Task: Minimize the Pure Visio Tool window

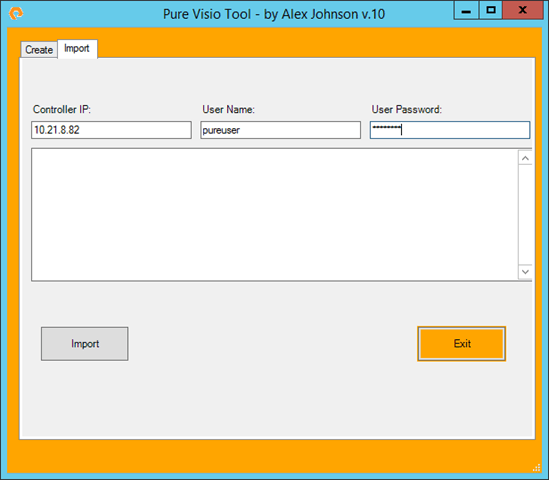Action: (466, 10)
